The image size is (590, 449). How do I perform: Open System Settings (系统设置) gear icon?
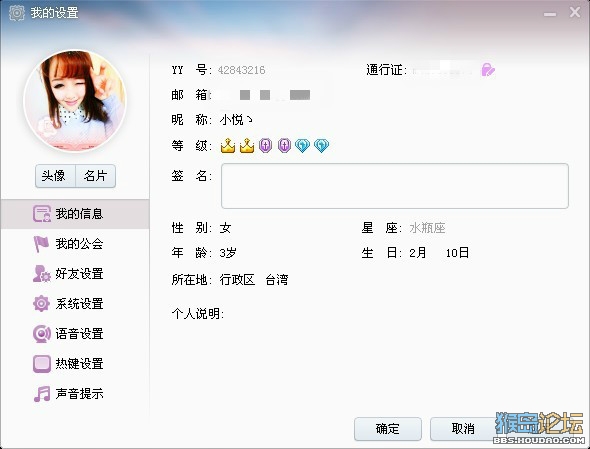(x=41, y=303)
